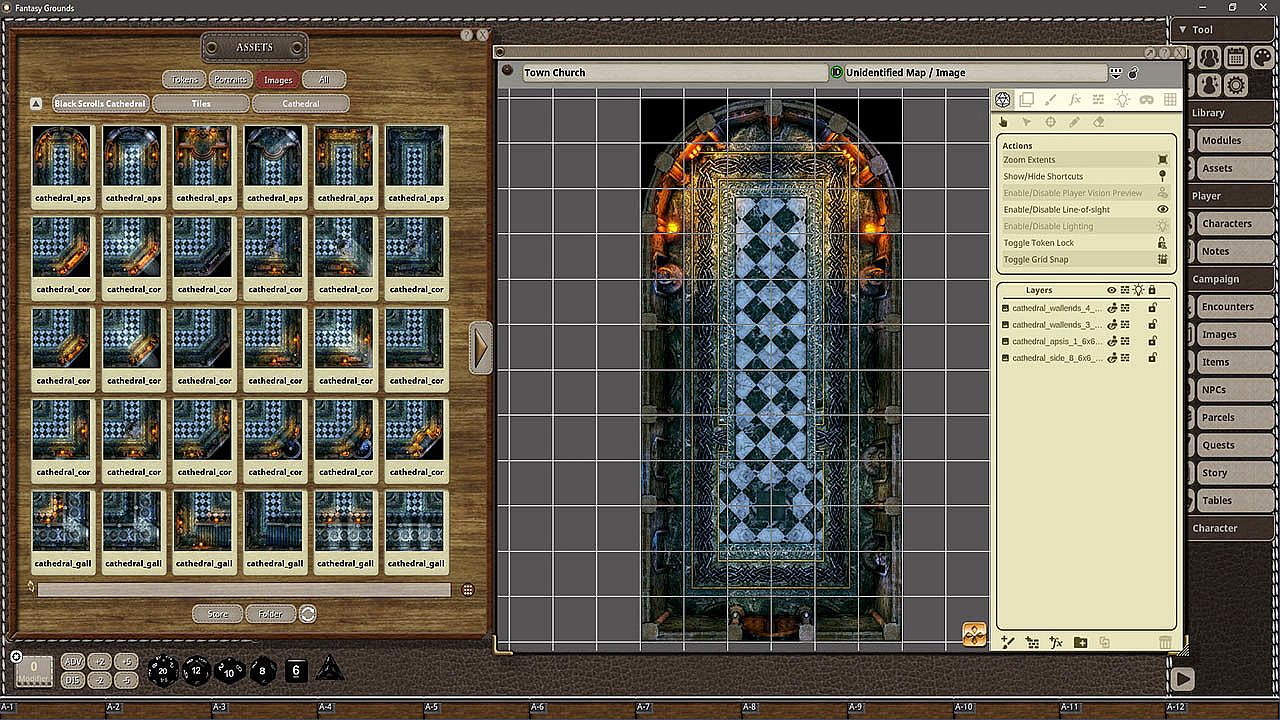Open the grid settings tool
Image resolution: width=1280 pixels, height=720 pixels.
(1169, 100)
